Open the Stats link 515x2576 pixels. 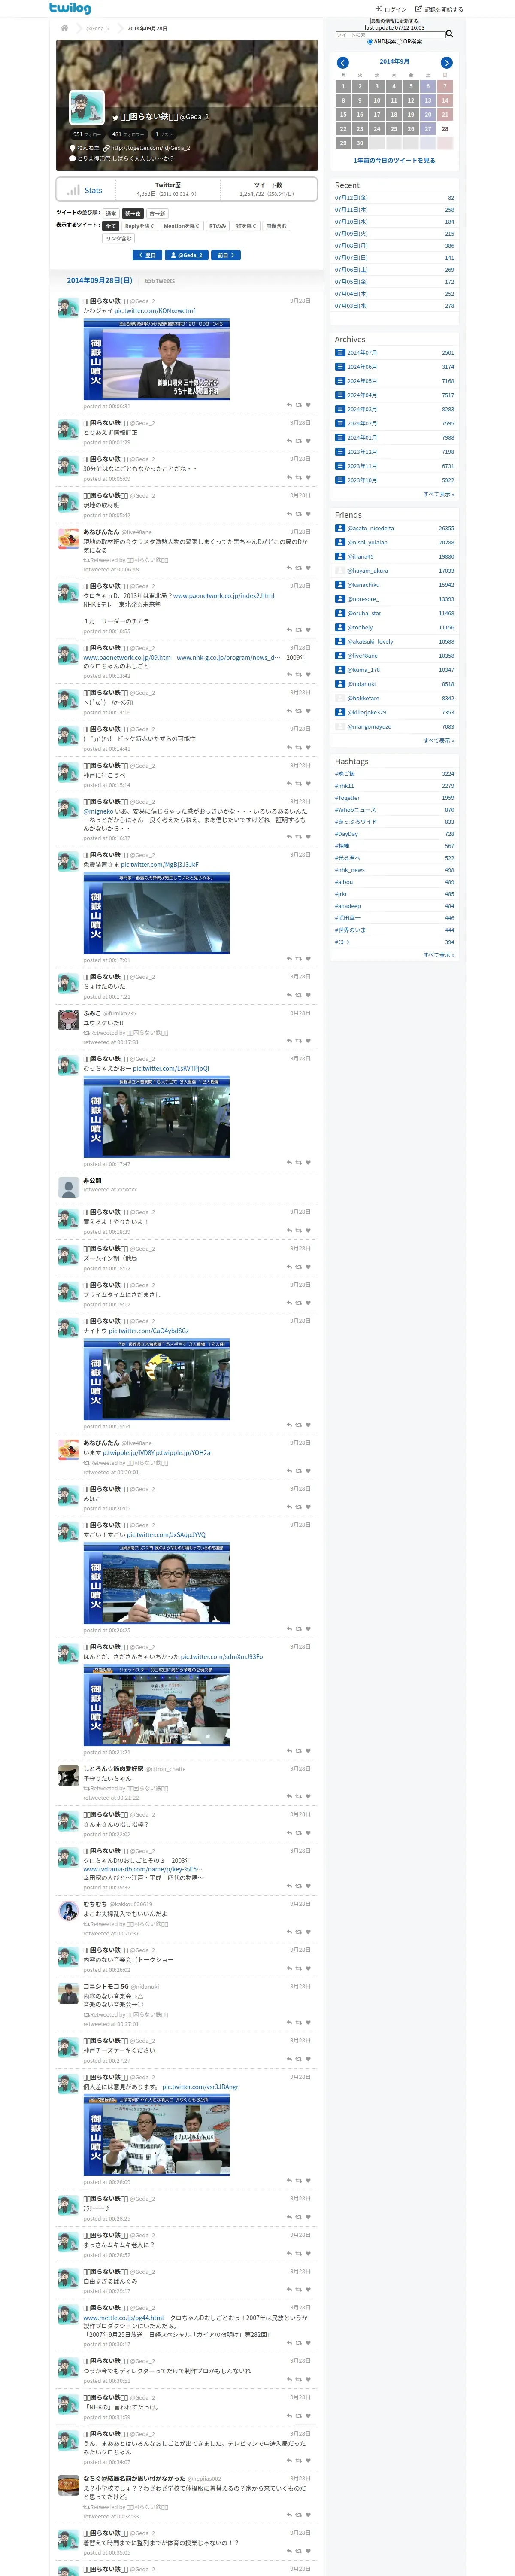click(93, 190)
